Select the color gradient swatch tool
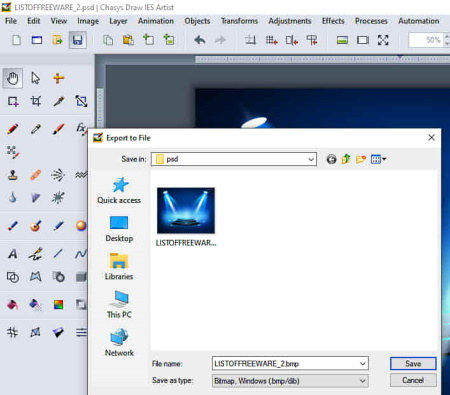Screen dimensions: 450x395 58,305
